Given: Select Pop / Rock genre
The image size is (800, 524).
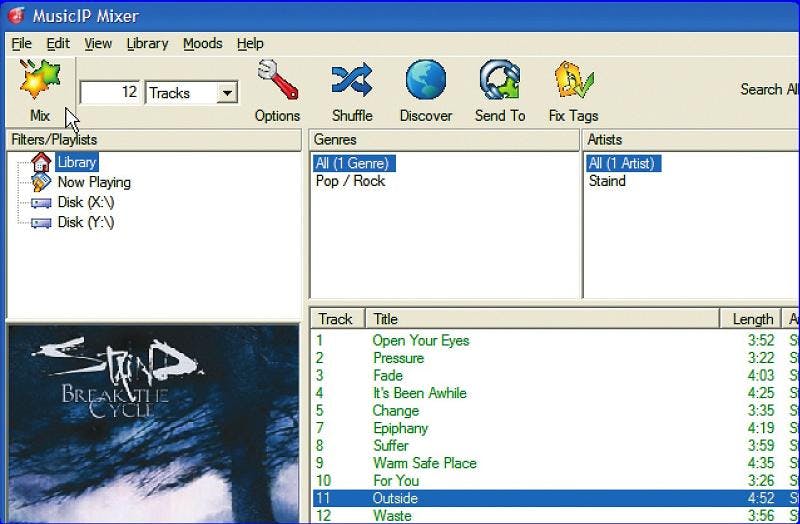Looking at the screenshot, I should (x=351, y=181).
